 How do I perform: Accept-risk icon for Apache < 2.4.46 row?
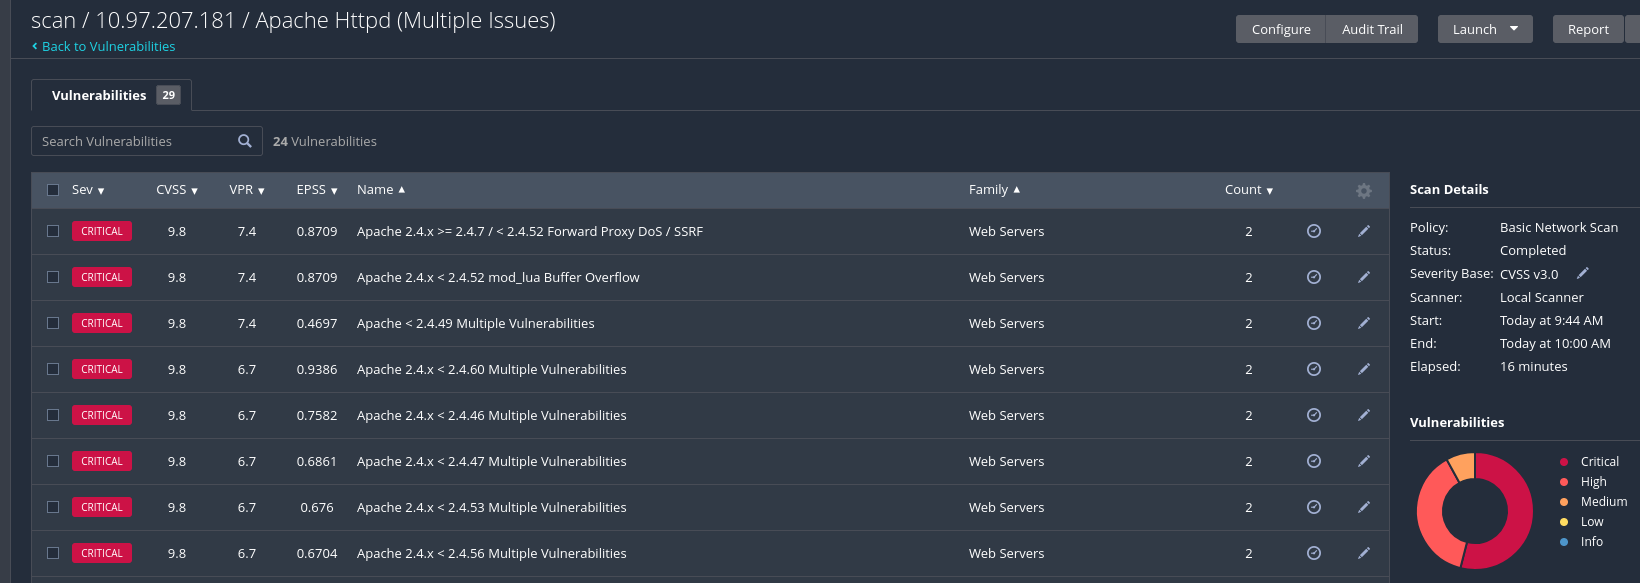(1314, 415)
